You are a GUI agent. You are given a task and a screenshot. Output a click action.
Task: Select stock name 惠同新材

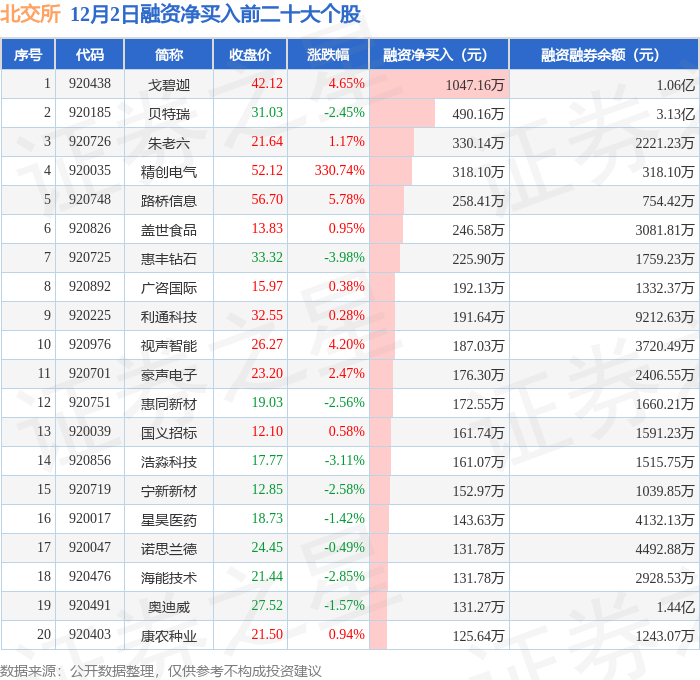pos(169,404)
